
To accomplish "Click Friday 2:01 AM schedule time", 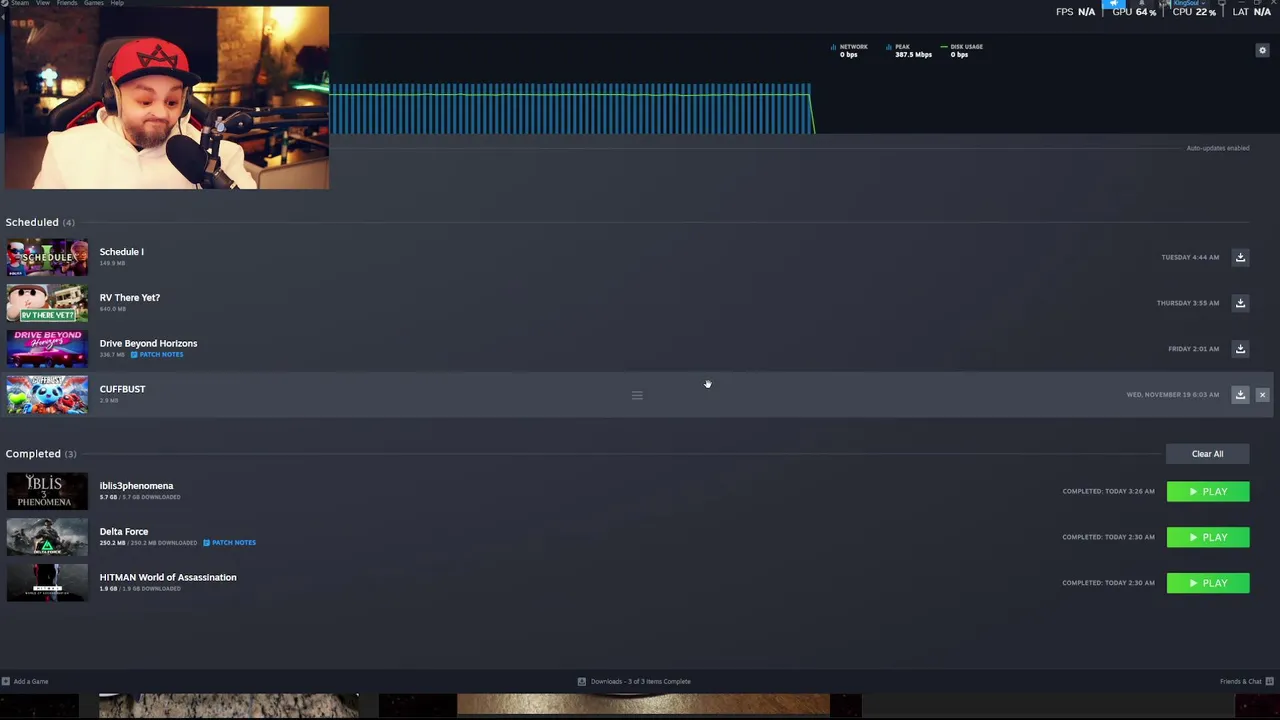I will pyautogui.click(x=1193, y=349).
